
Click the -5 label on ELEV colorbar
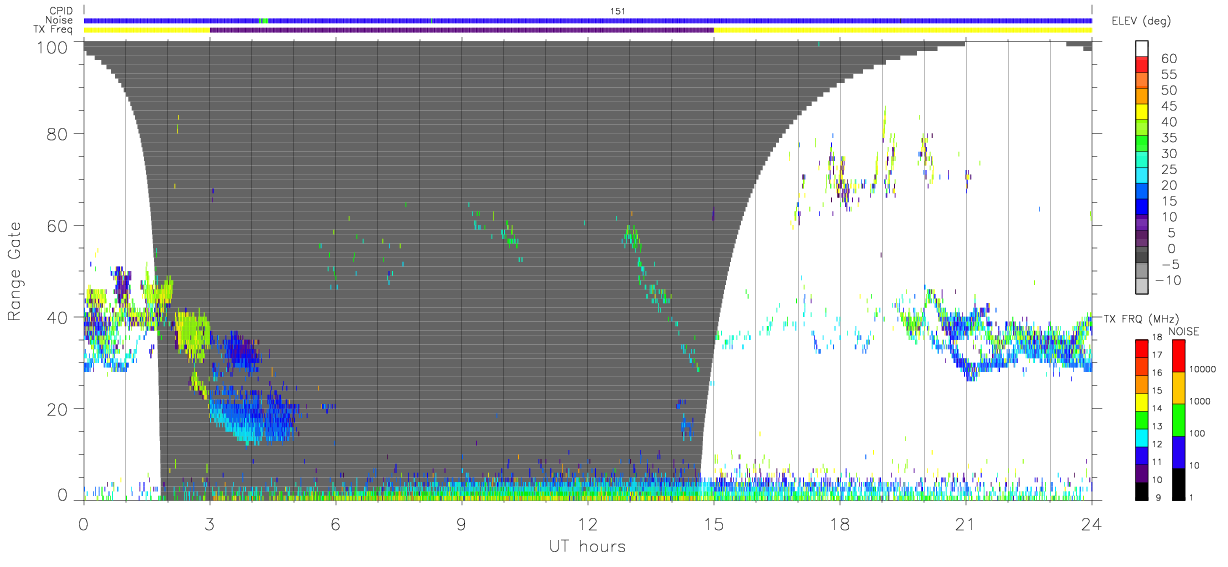point(1173,264)
